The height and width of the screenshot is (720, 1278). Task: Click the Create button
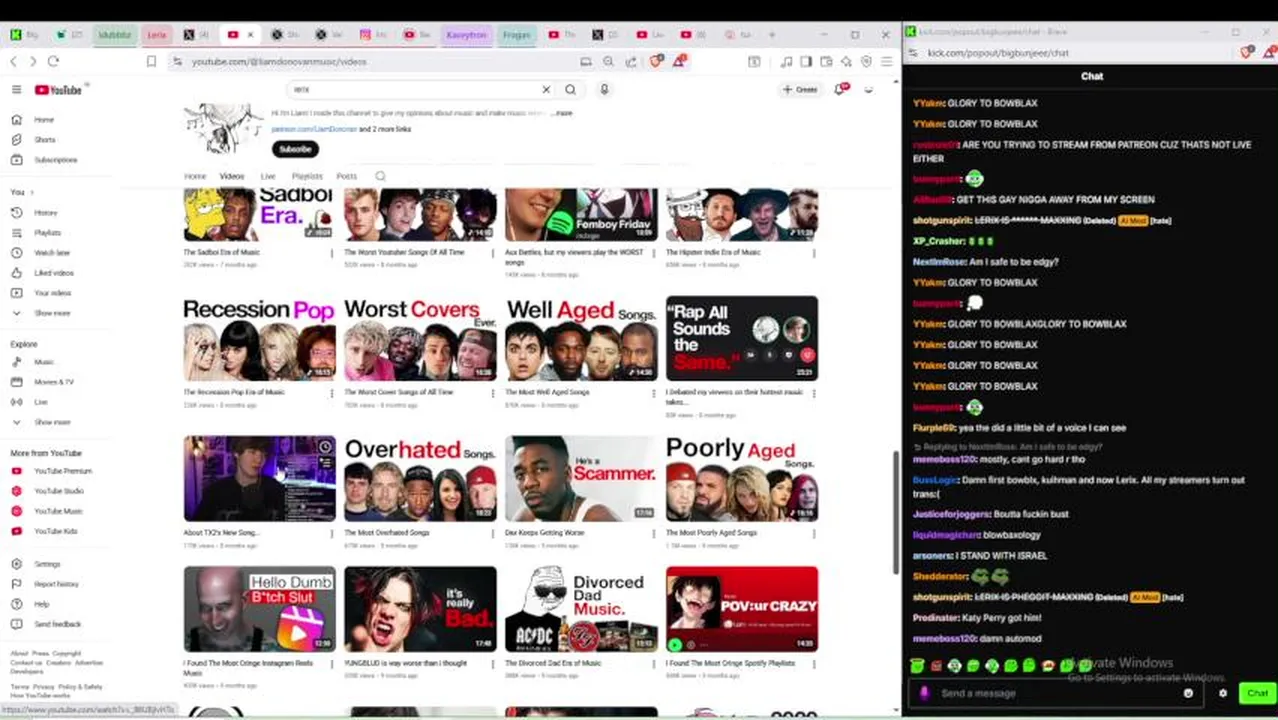pos(801,89)
